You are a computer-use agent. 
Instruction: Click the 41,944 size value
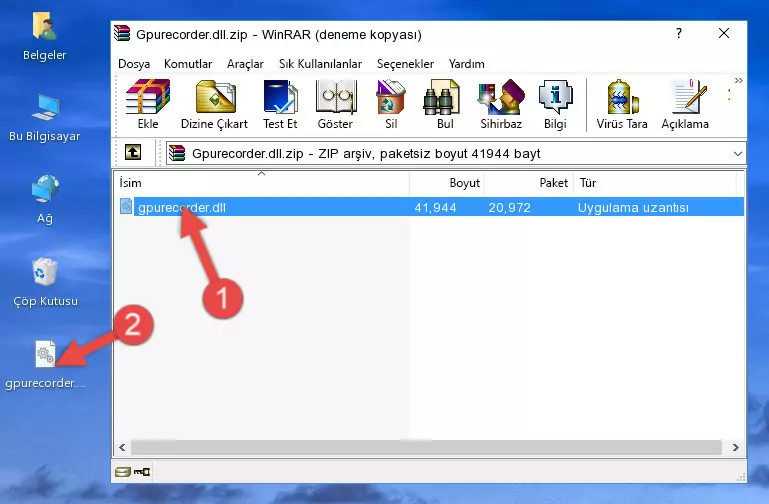point(435,207)
